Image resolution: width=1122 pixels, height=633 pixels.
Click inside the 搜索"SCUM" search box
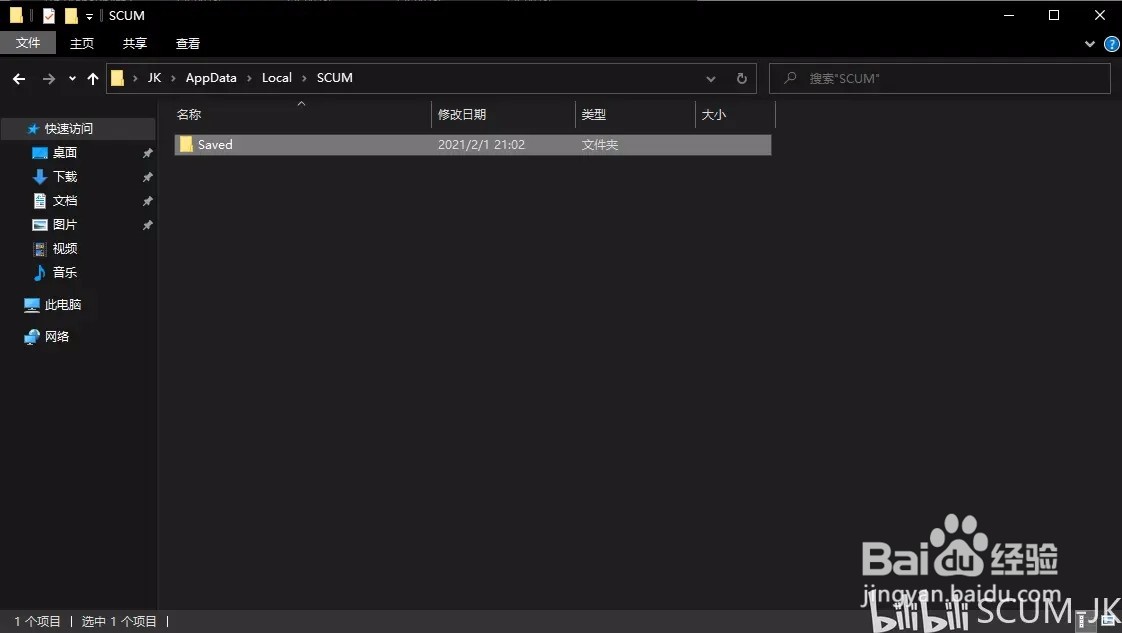click(x=940, y=78)
